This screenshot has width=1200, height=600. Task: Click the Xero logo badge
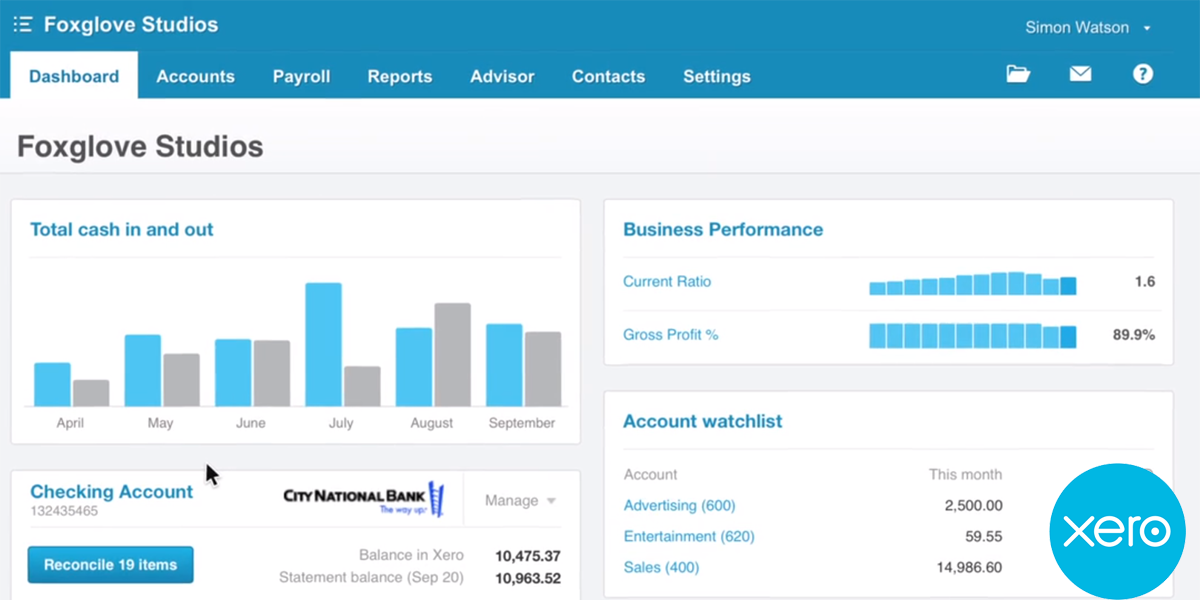tap(1117, 531)
